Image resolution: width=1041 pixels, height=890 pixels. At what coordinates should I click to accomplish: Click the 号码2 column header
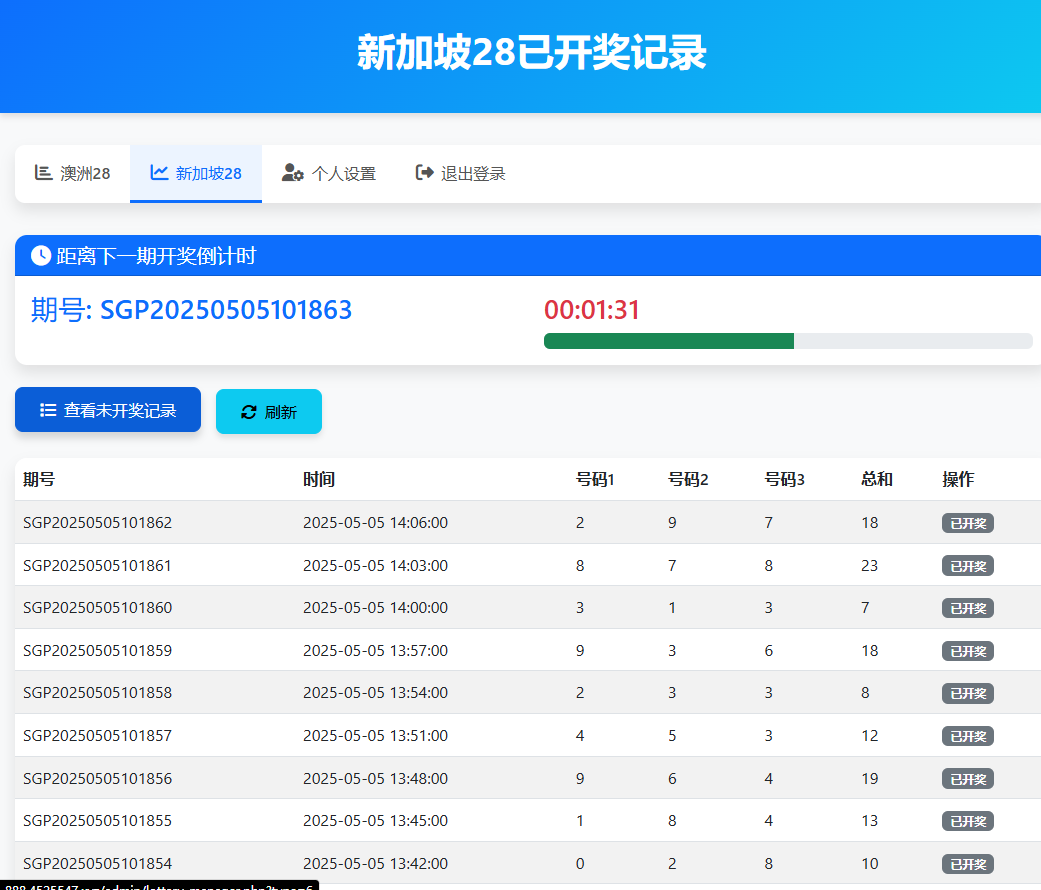click(x=688, y=479)
